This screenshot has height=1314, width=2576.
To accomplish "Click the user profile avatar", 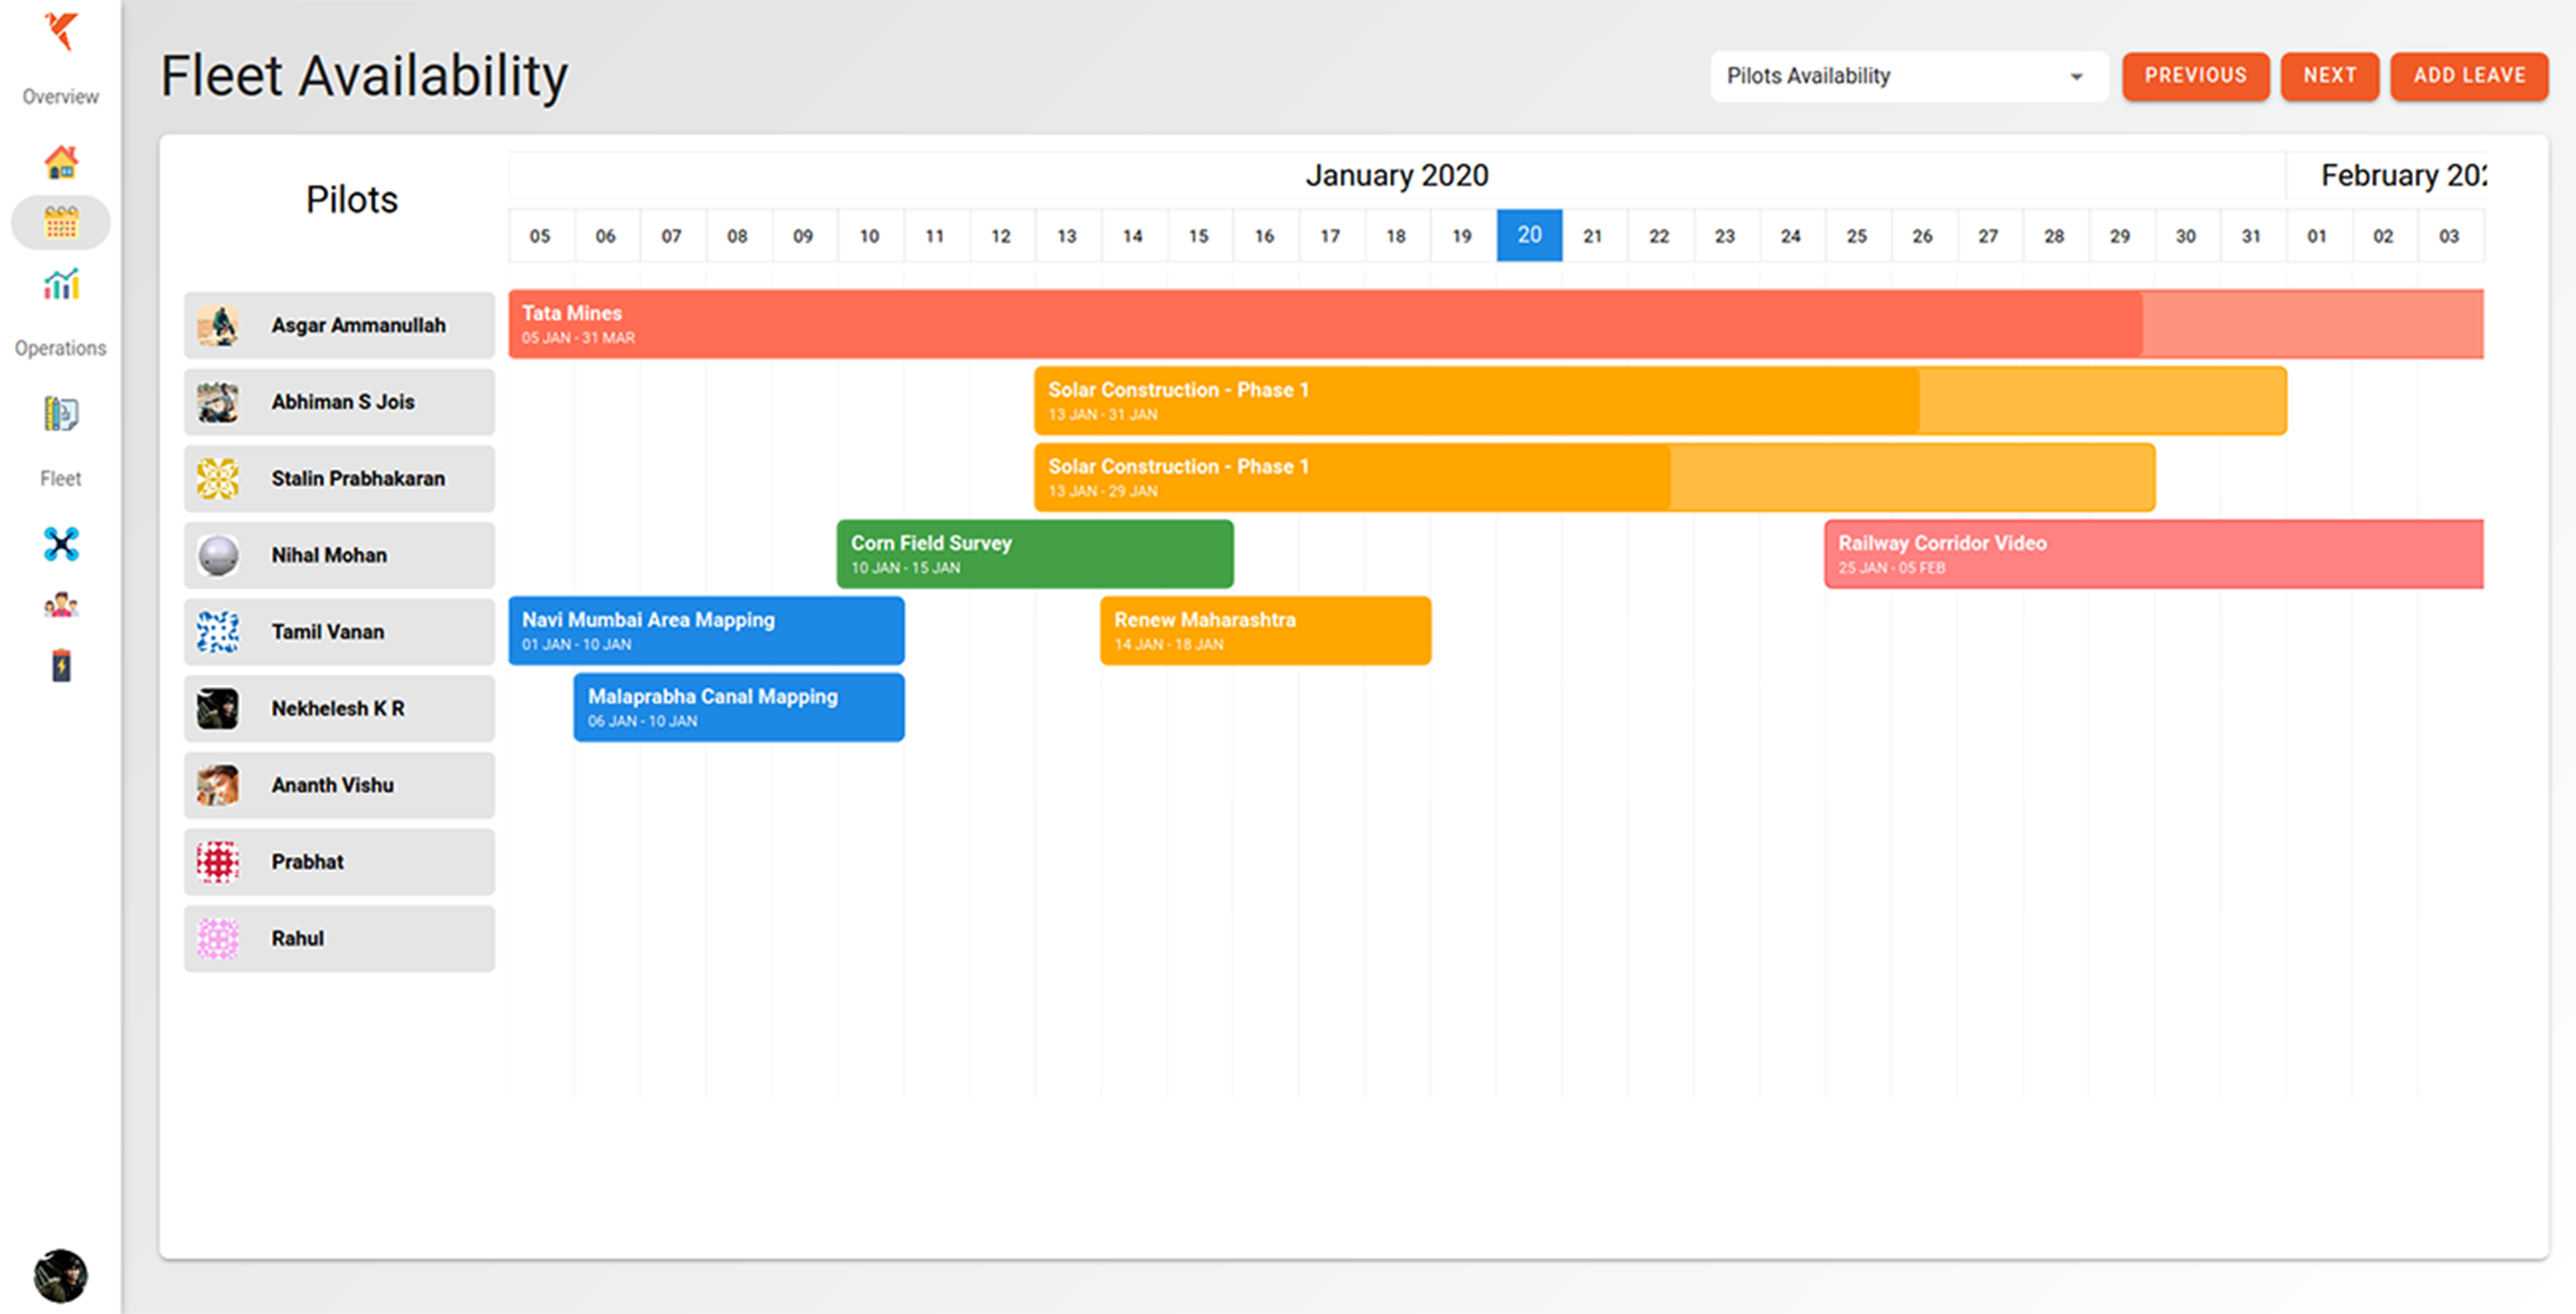I will (60, 1275).
